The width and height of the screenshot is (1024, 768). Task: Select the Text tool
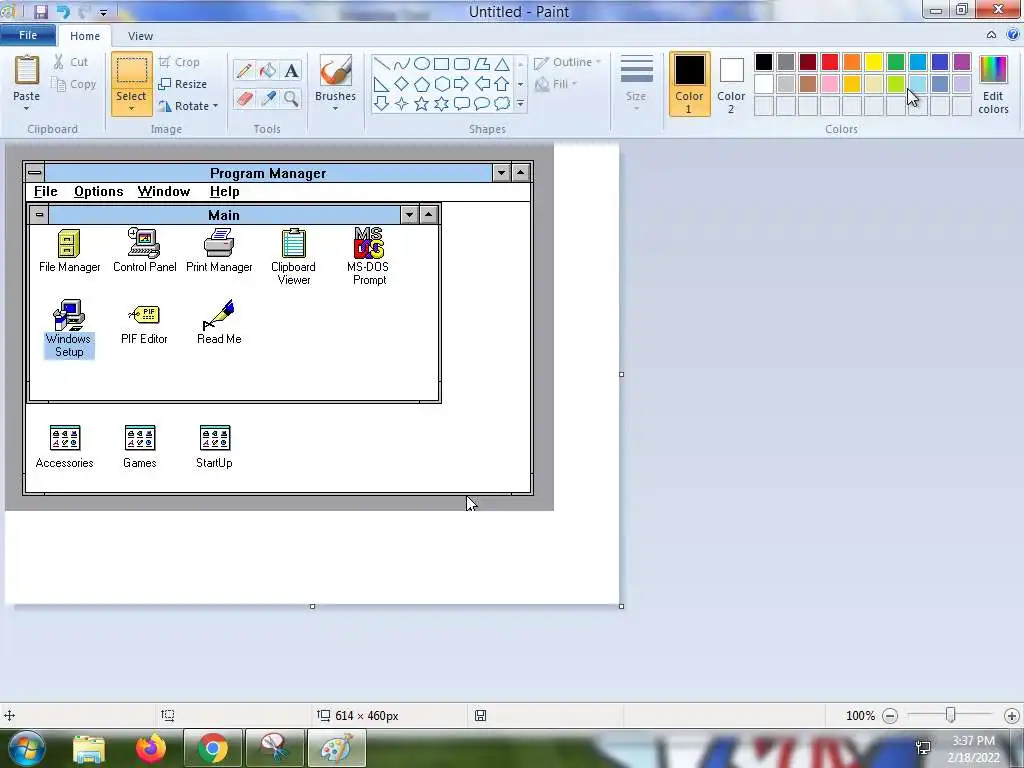point(291,71)
